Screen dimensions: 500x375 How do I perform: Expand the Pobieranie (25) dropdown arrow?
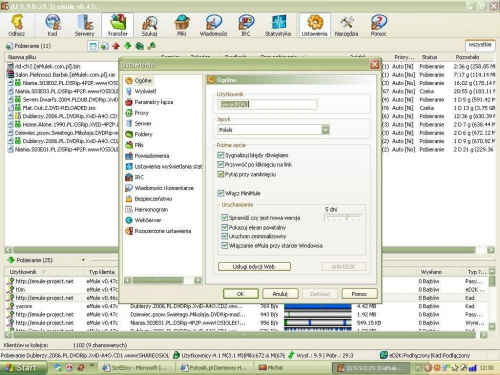point(83,260)
